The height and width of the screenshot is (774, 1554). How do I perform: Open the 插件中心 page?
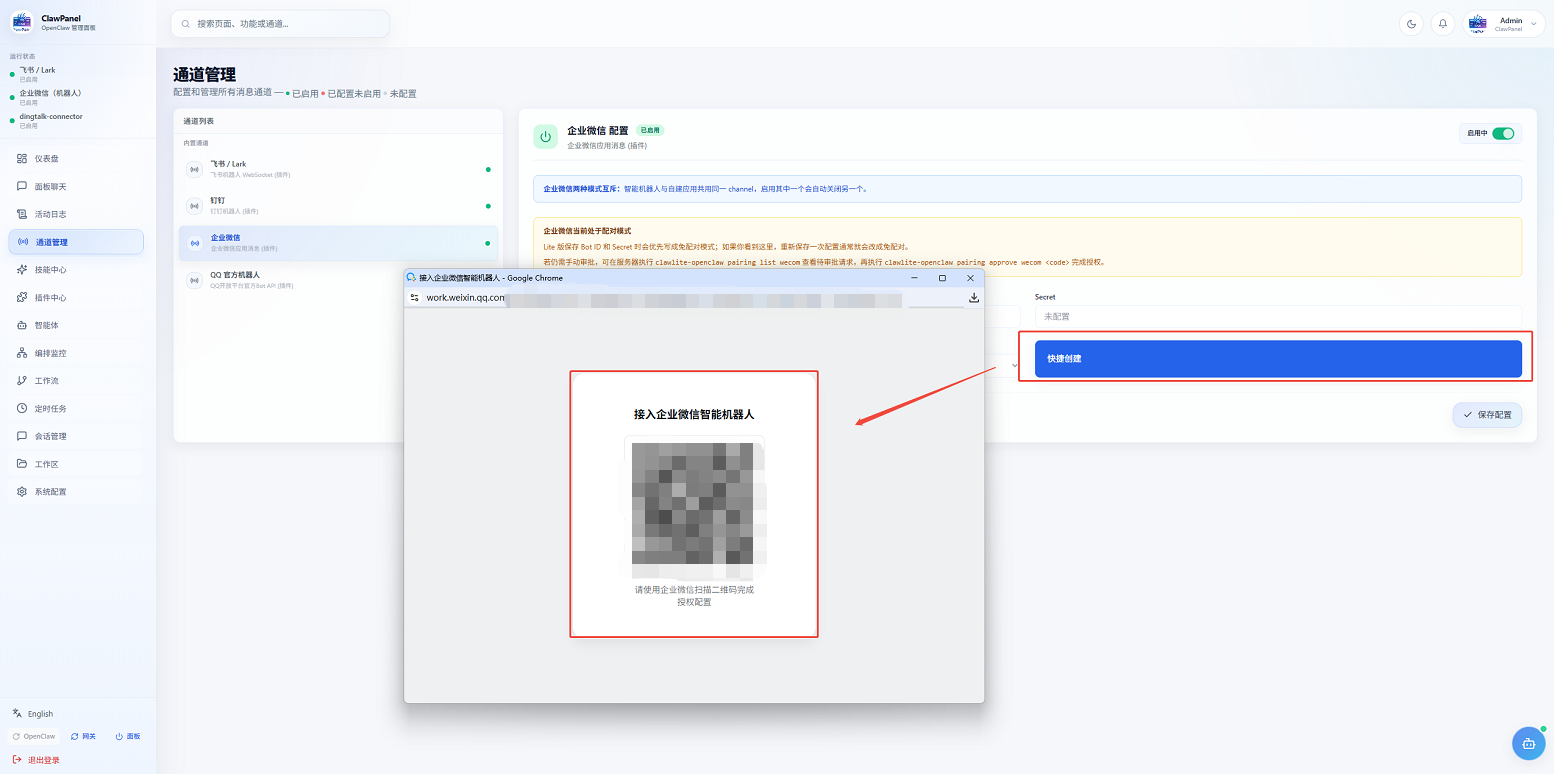pyautogui.click(x=76, y=298)
